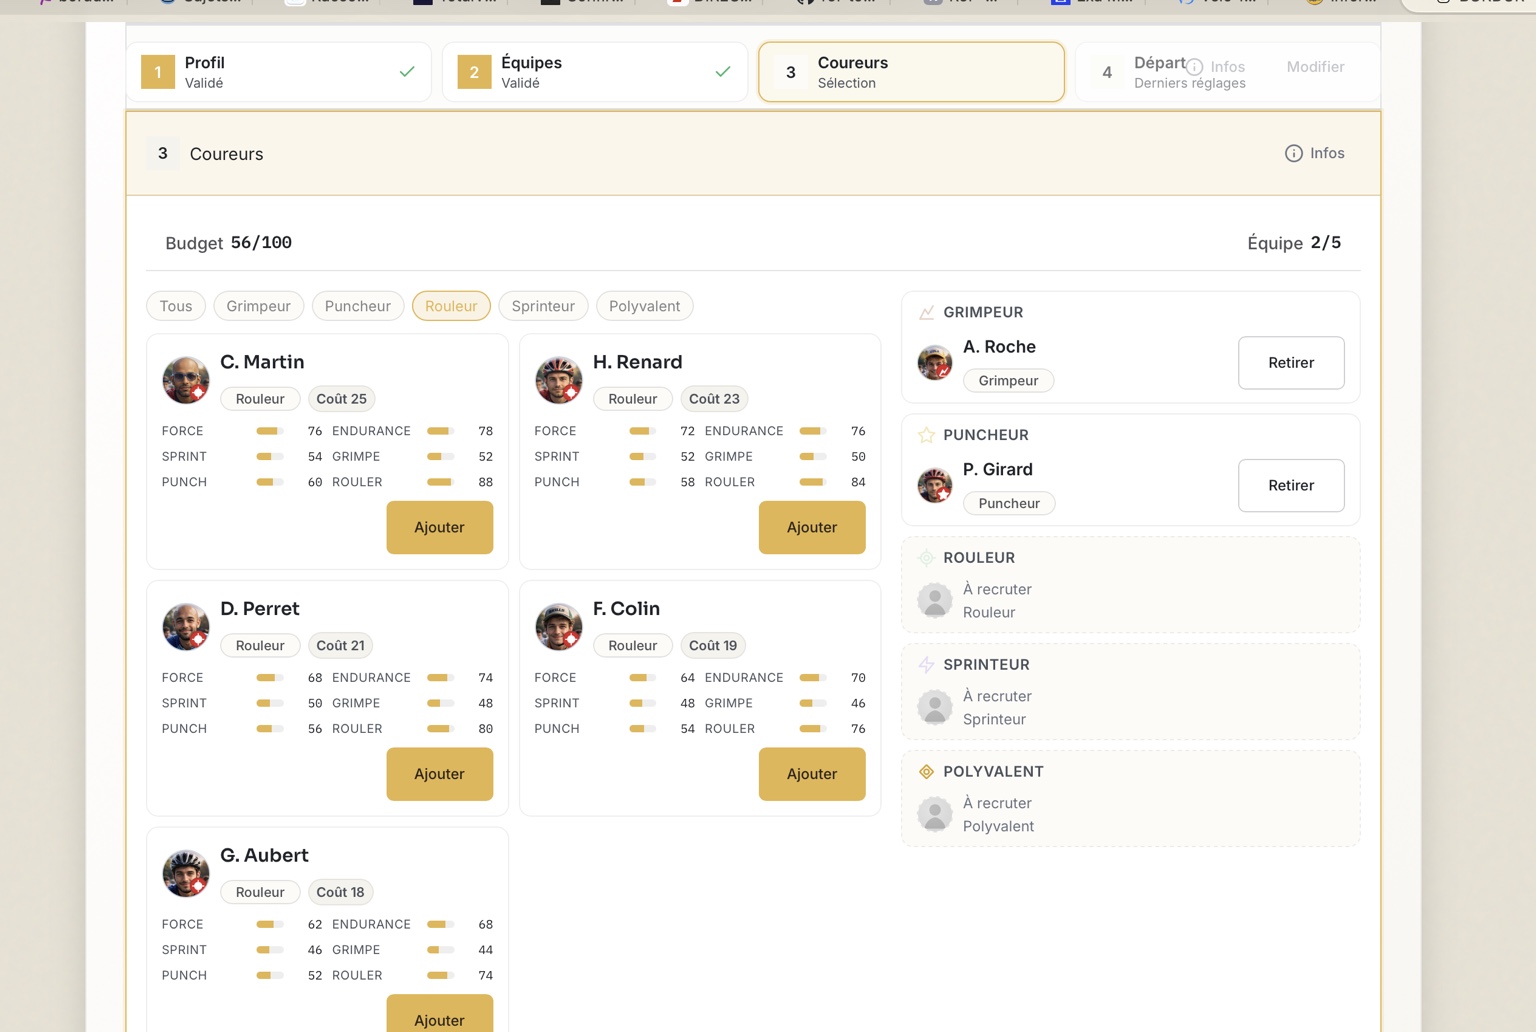Viewport: 1536px width, 1032px height.
Task: Remove A. Roche from the team
Action: (1290, 363)
